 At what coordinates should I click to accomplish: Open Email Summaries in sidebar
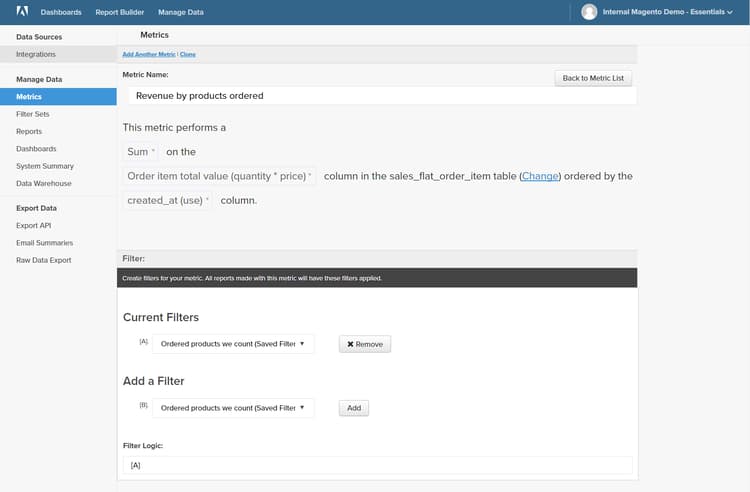pos(44,243)
